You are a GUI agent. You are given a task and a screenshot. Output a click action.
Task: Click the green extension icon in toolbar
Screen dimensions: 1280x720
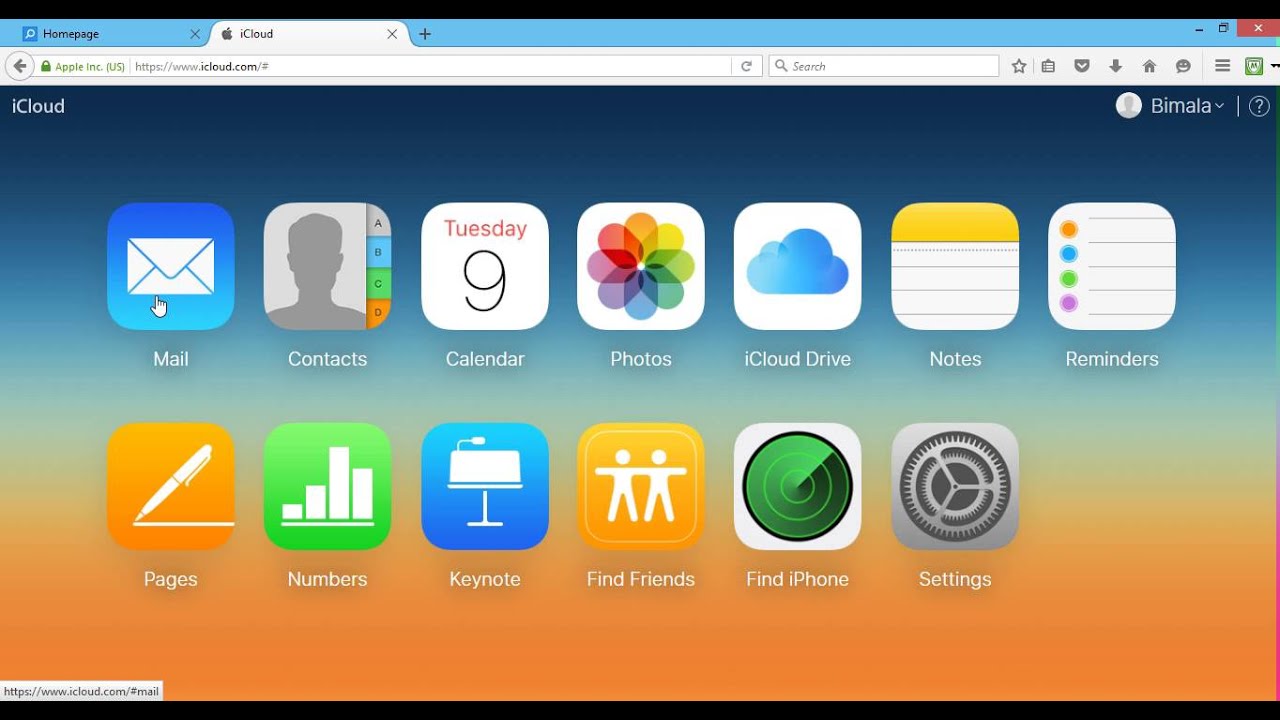point(1254,66)
